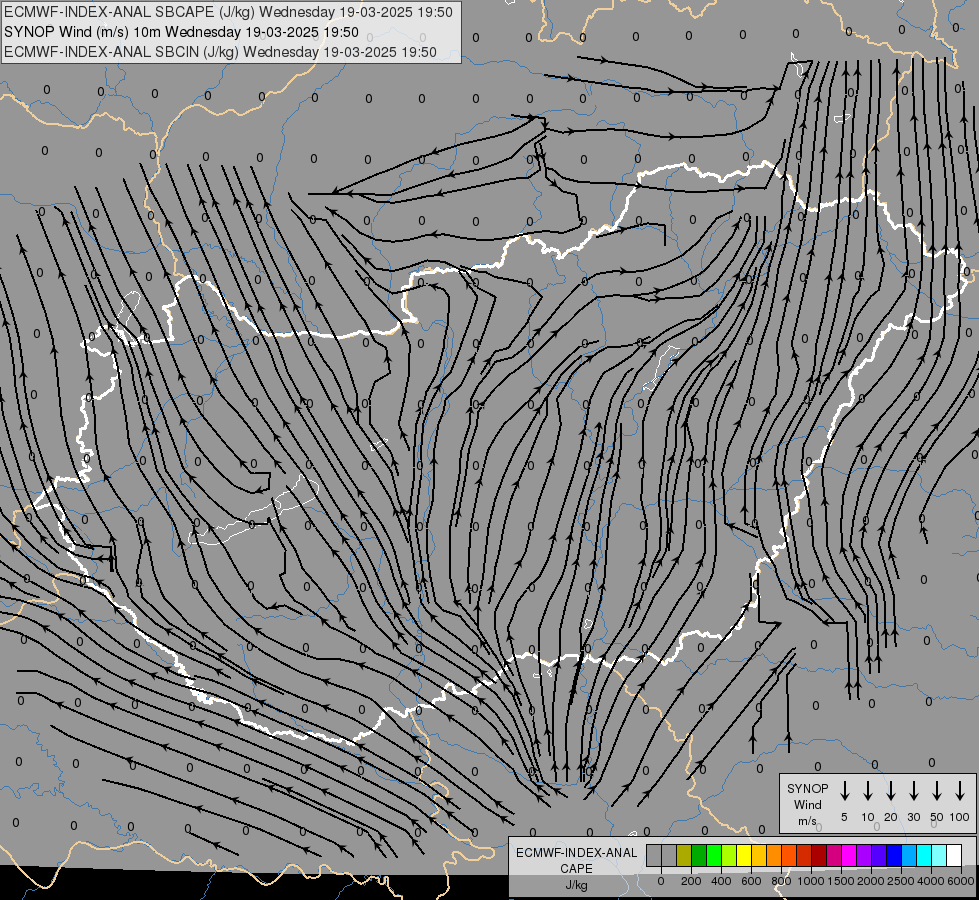The height and width of the screenshot is (900, 979).
Task: Click the SYNOP wind arrow above 10
Action: [868, 790]
